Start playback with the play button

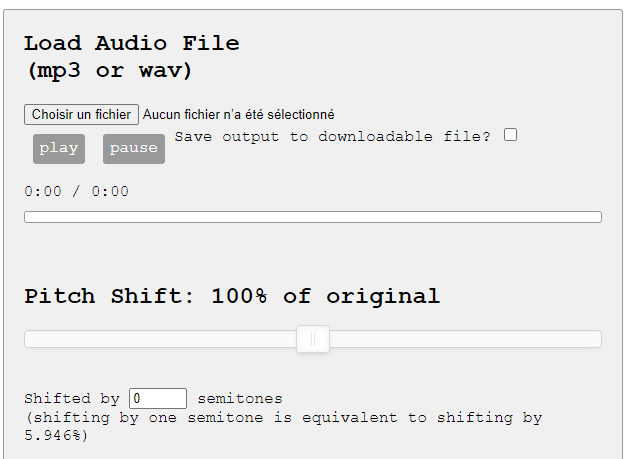(x=59, y=148)
